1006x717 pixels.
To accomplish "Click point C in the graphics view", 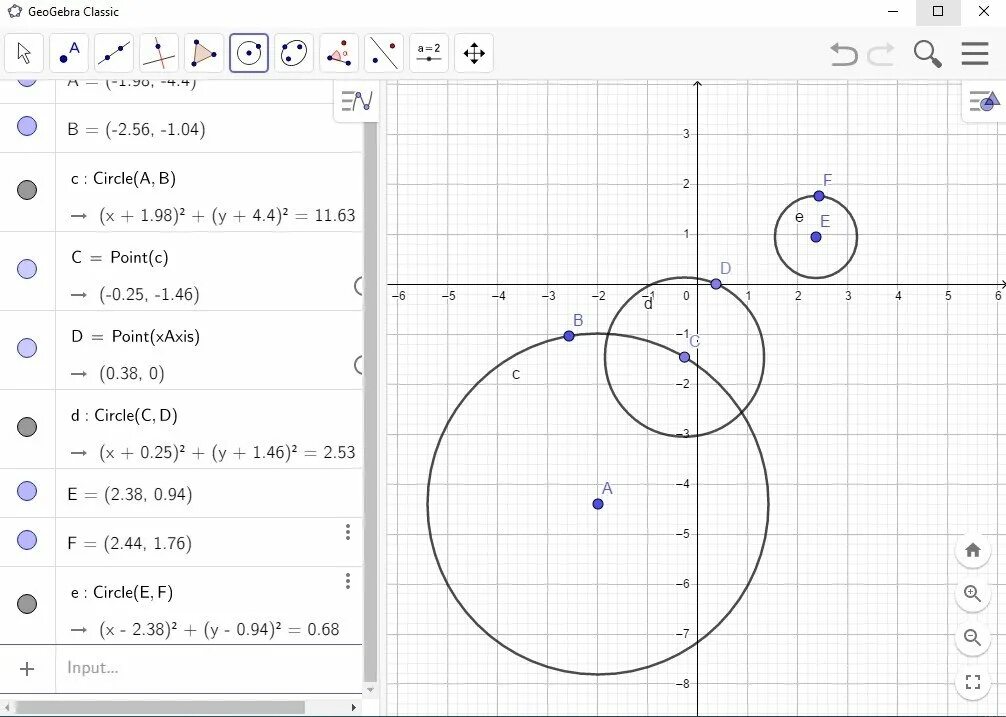I will [685, 357].
